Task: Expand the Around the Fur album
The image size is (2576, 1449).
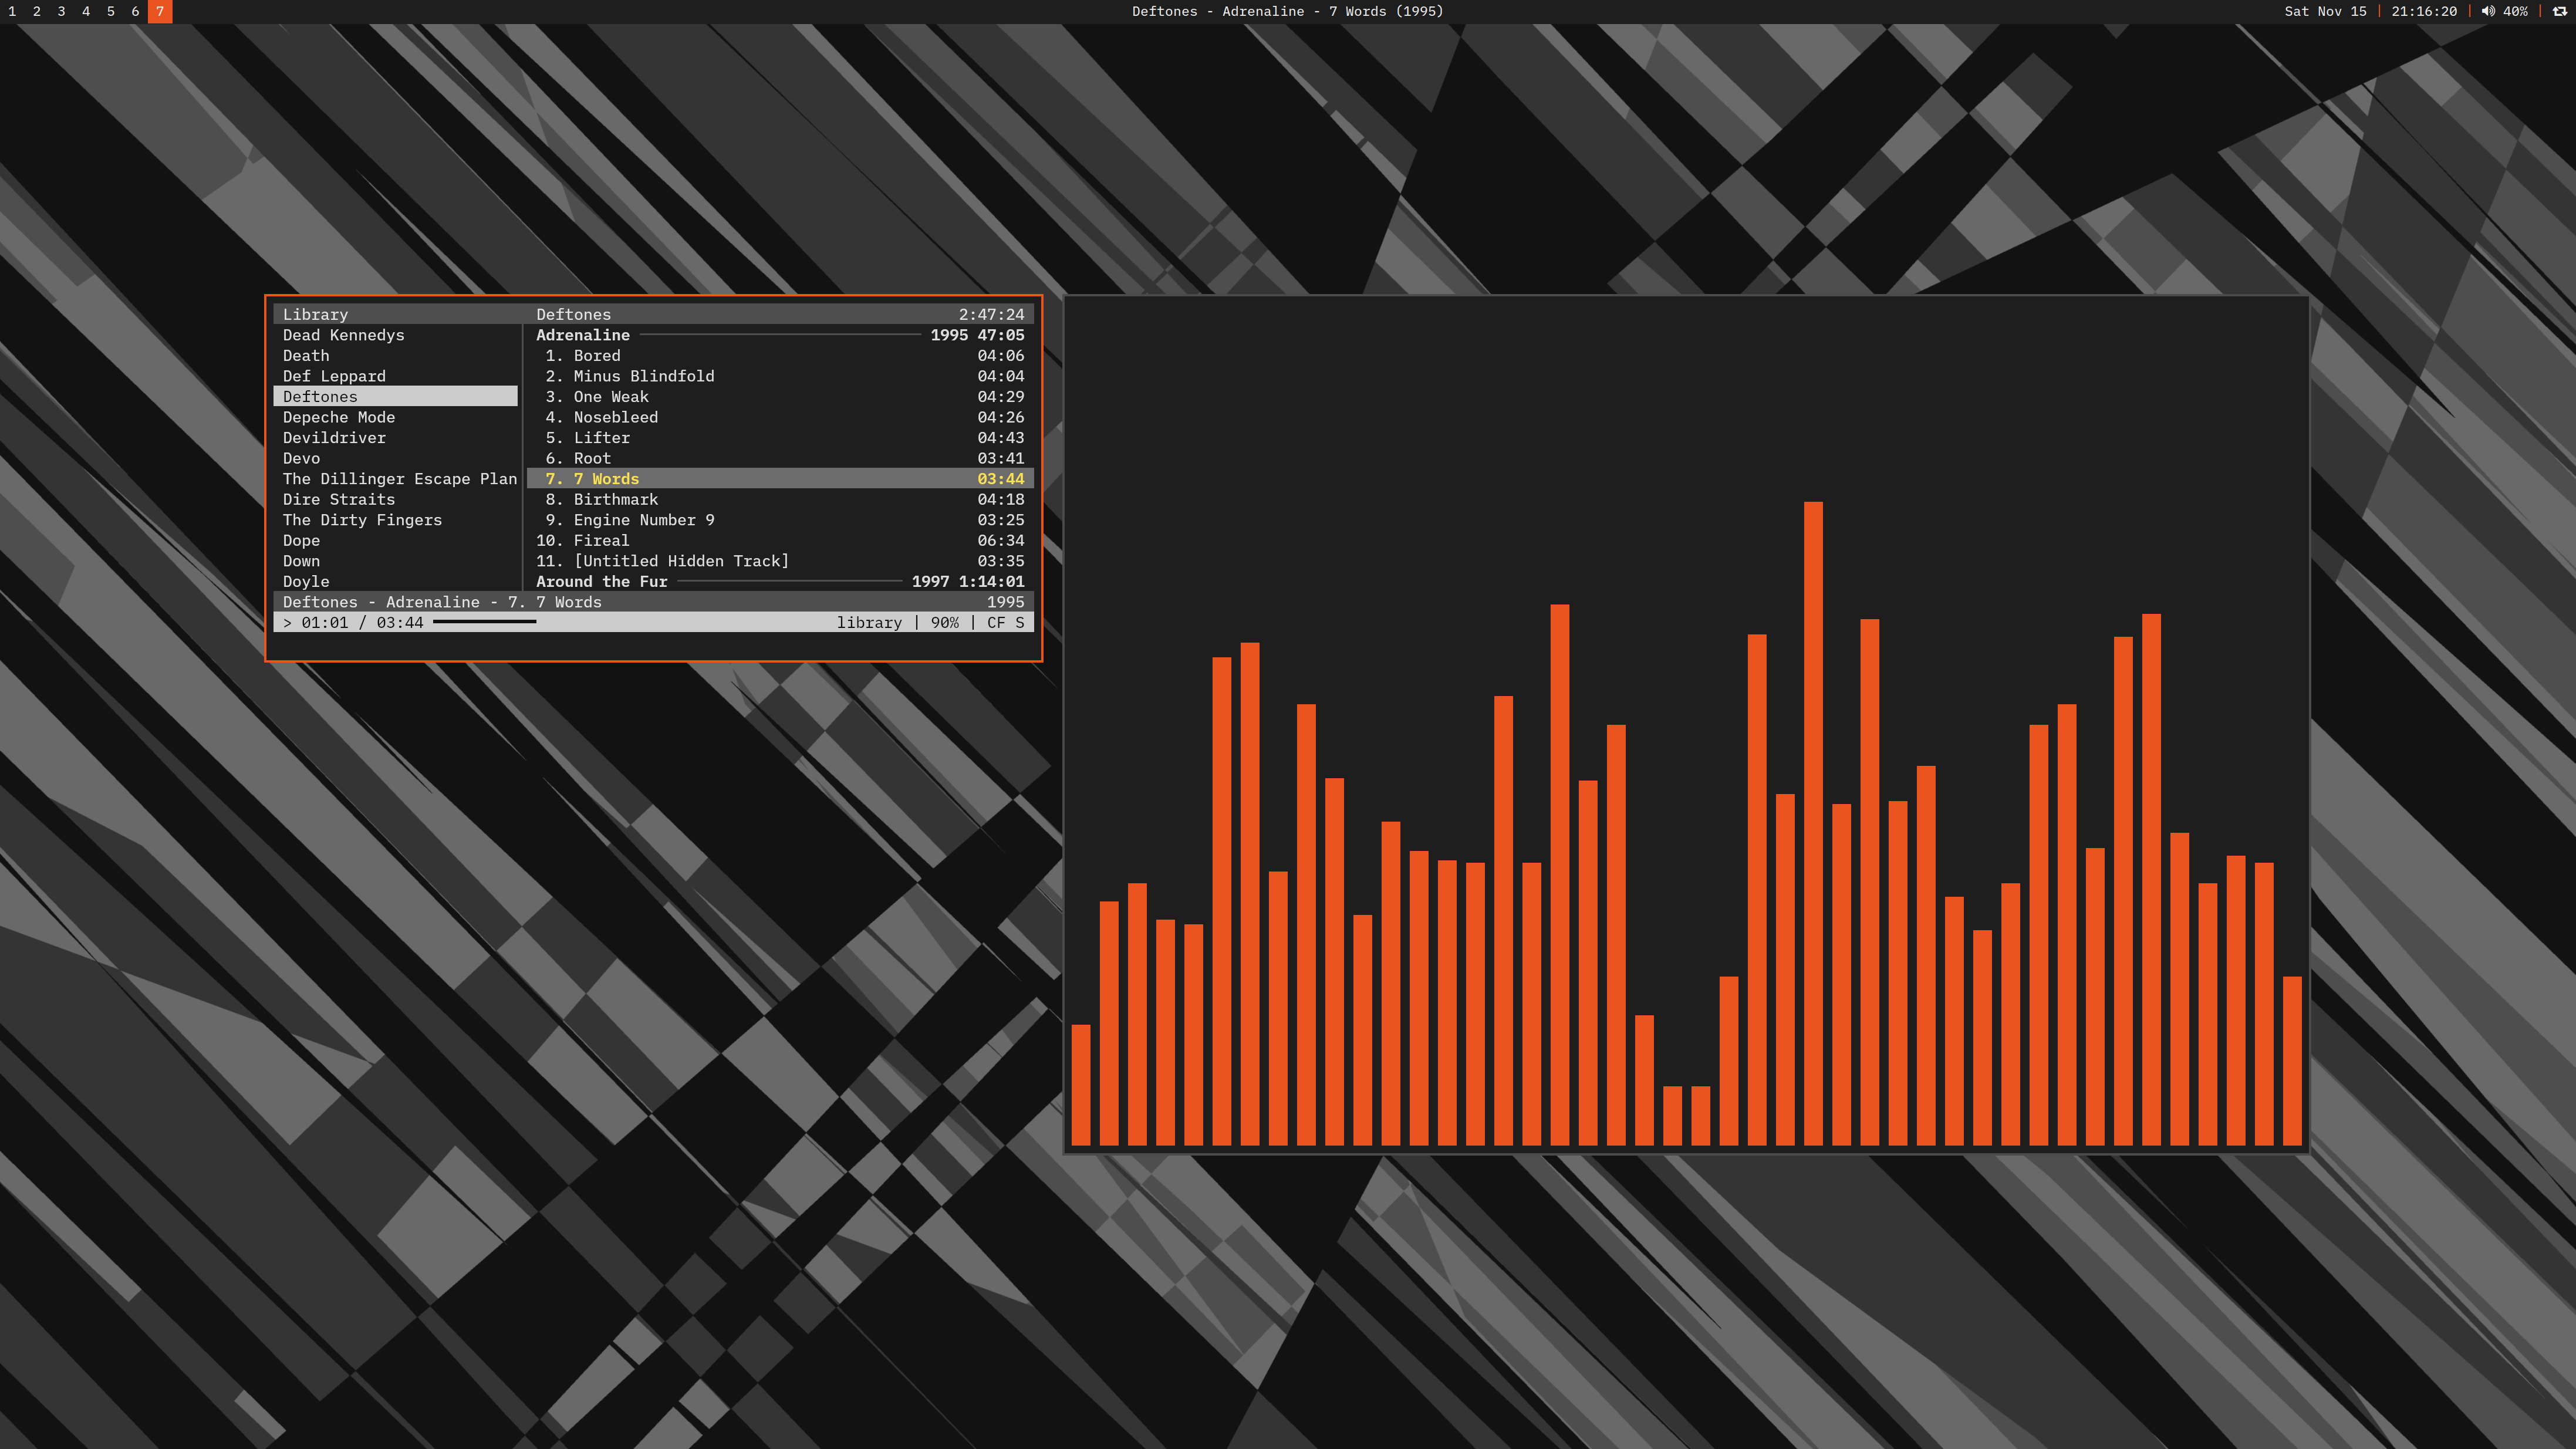Action: [x=601, y=581]
